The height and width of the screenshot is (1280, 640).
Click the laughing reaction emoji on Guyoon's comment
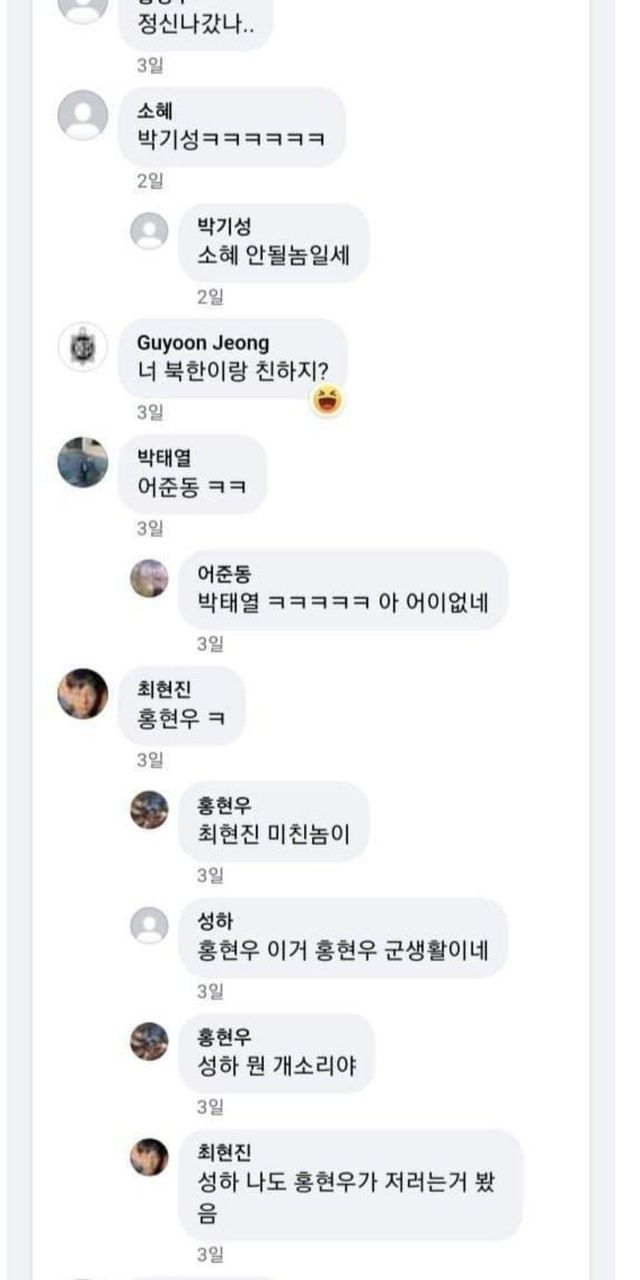(326, 402)
